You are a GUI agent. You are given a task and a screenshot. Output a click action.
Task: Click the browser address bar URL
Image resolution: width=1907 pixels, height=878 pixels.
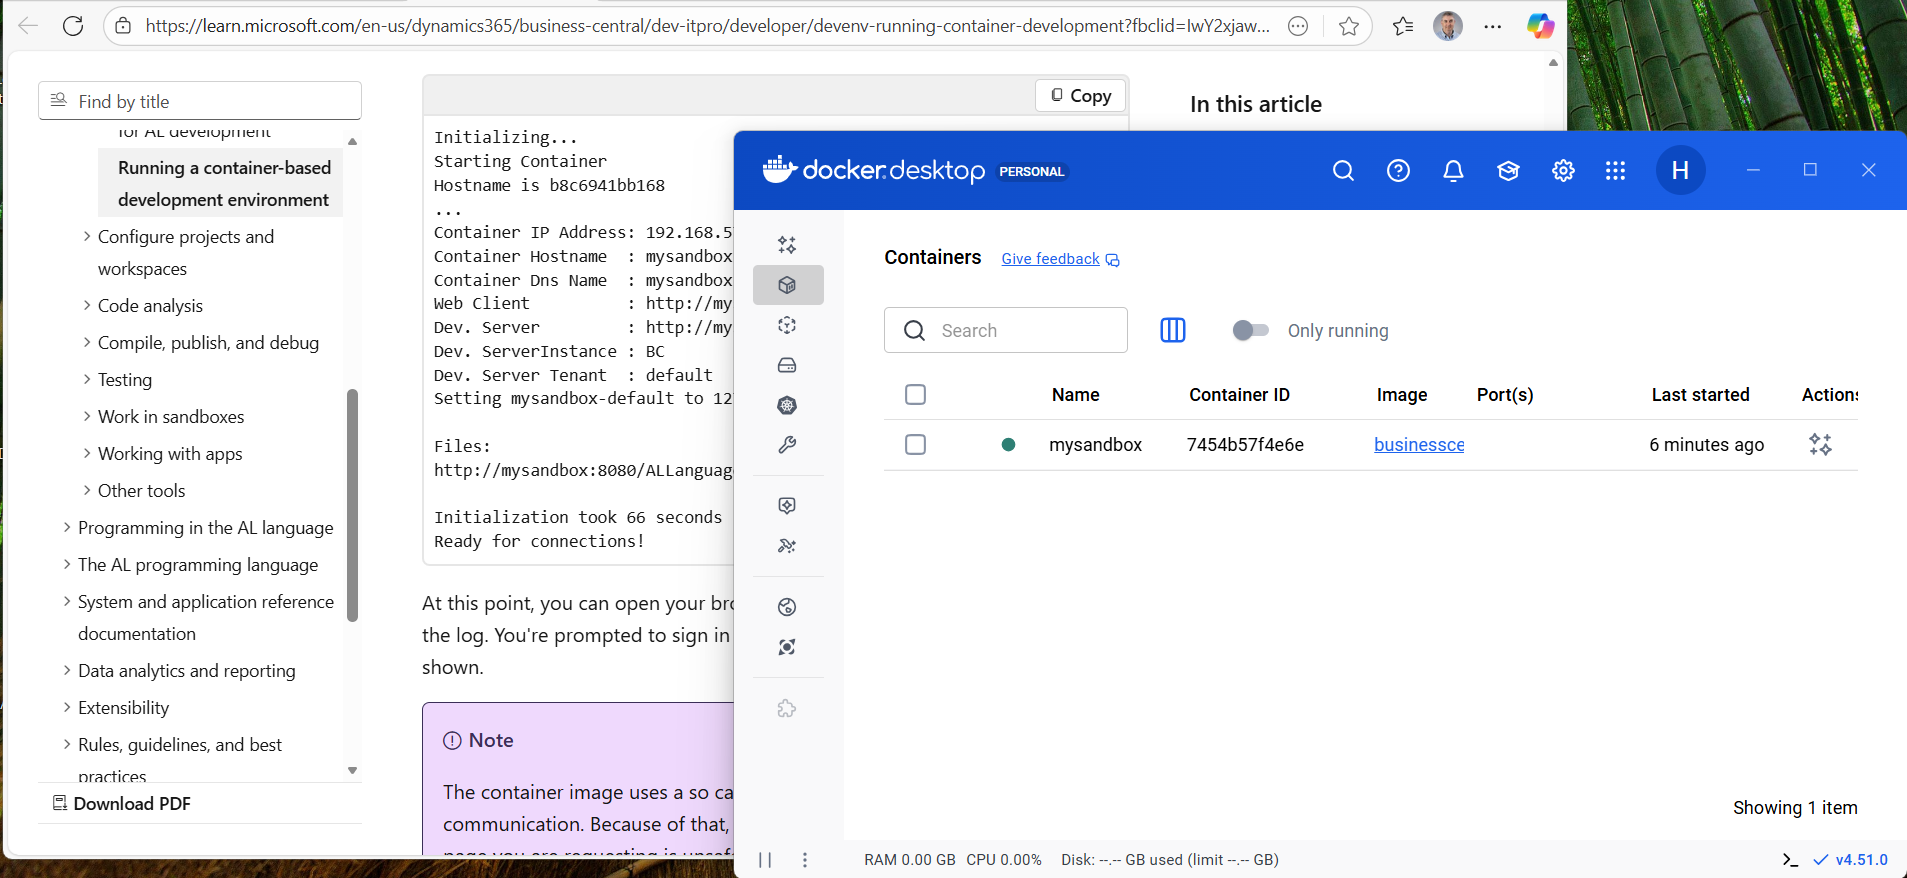(708, 26)
